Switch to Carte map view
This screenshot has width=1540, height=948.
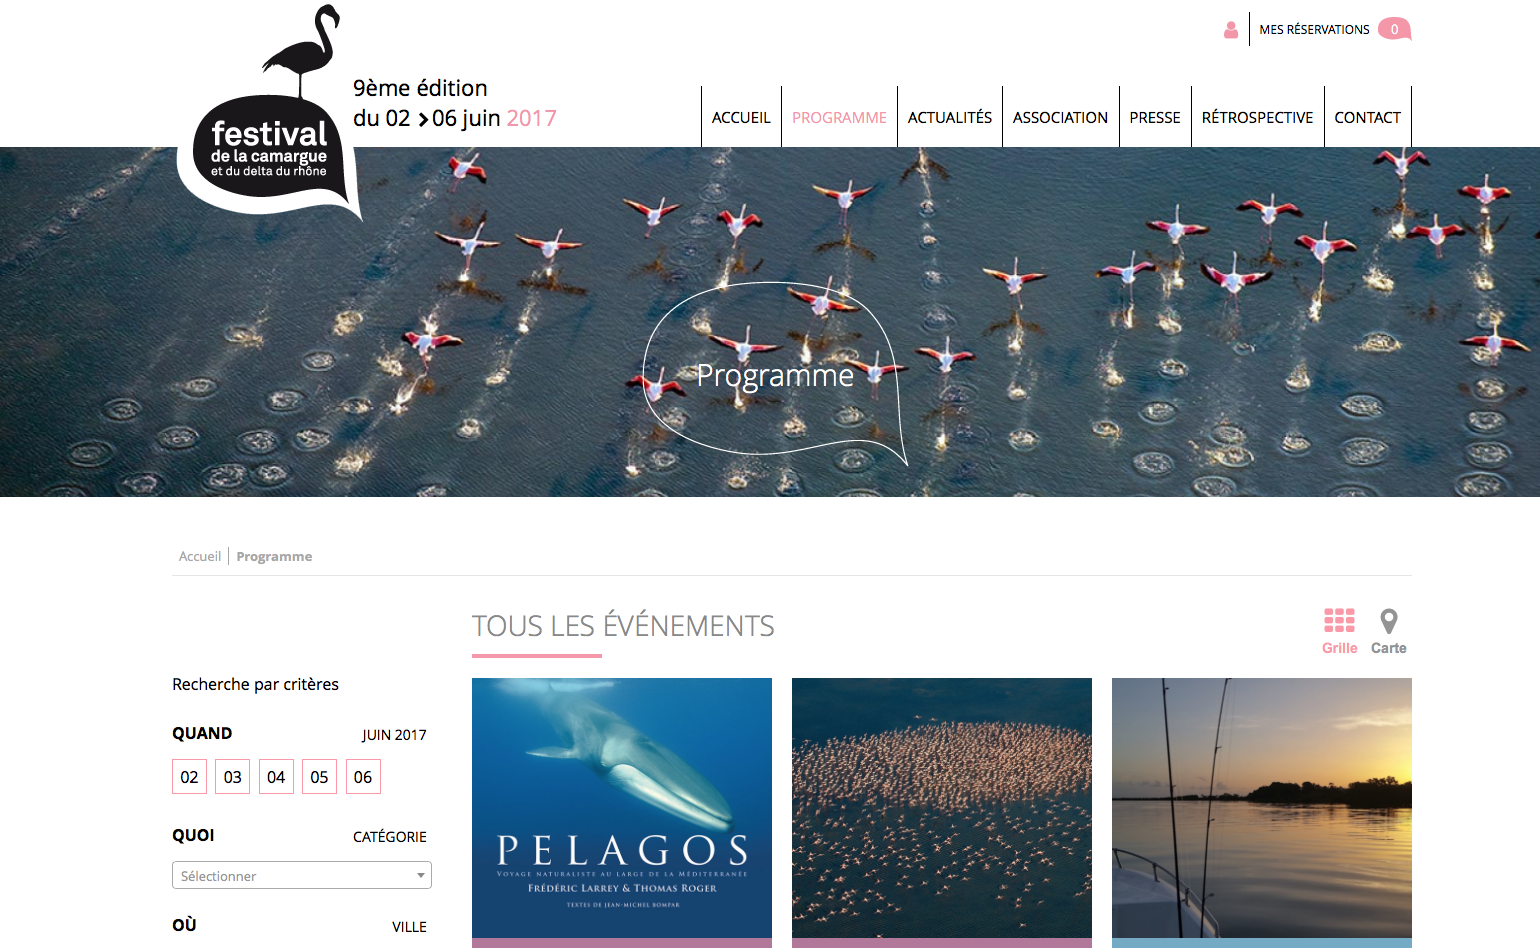click(1388, 631)
